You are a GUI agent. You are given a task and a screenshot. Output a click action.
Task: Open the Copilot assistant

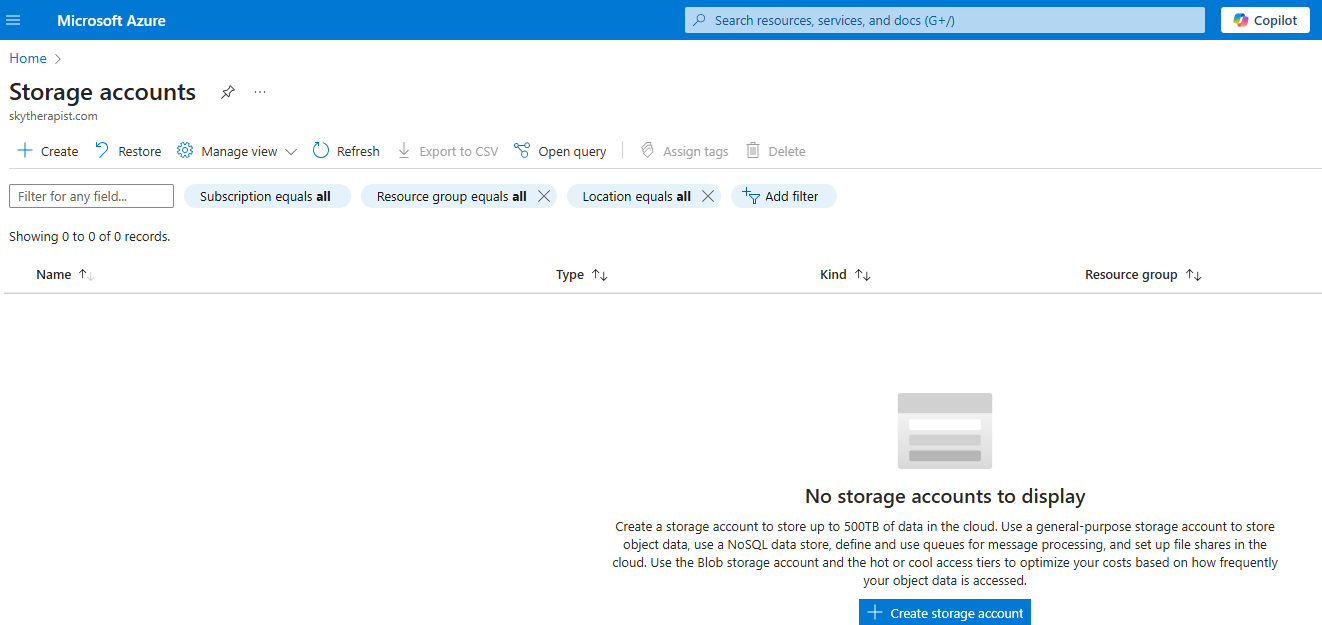[x=1265, y=20]
